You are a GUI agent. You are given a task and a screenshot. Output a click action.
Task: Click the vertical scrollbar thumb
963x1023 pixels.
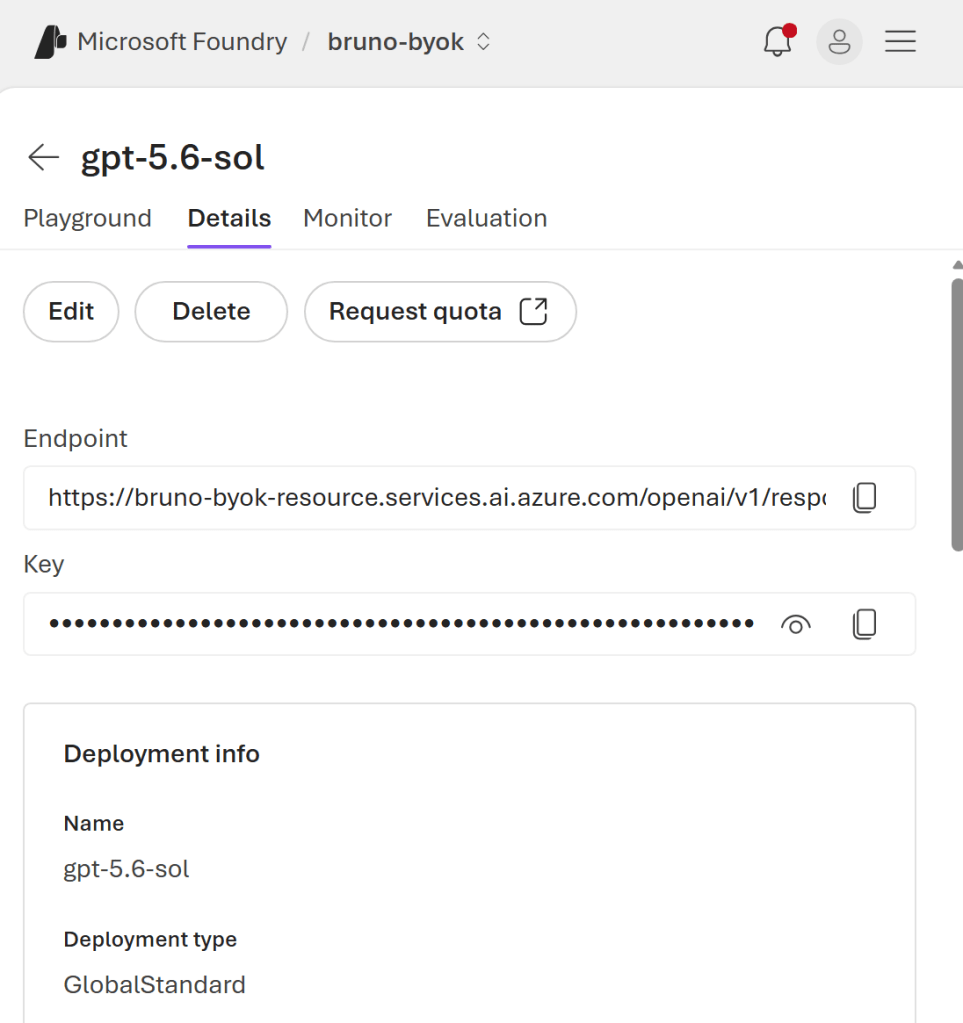(x=957, y=415)
